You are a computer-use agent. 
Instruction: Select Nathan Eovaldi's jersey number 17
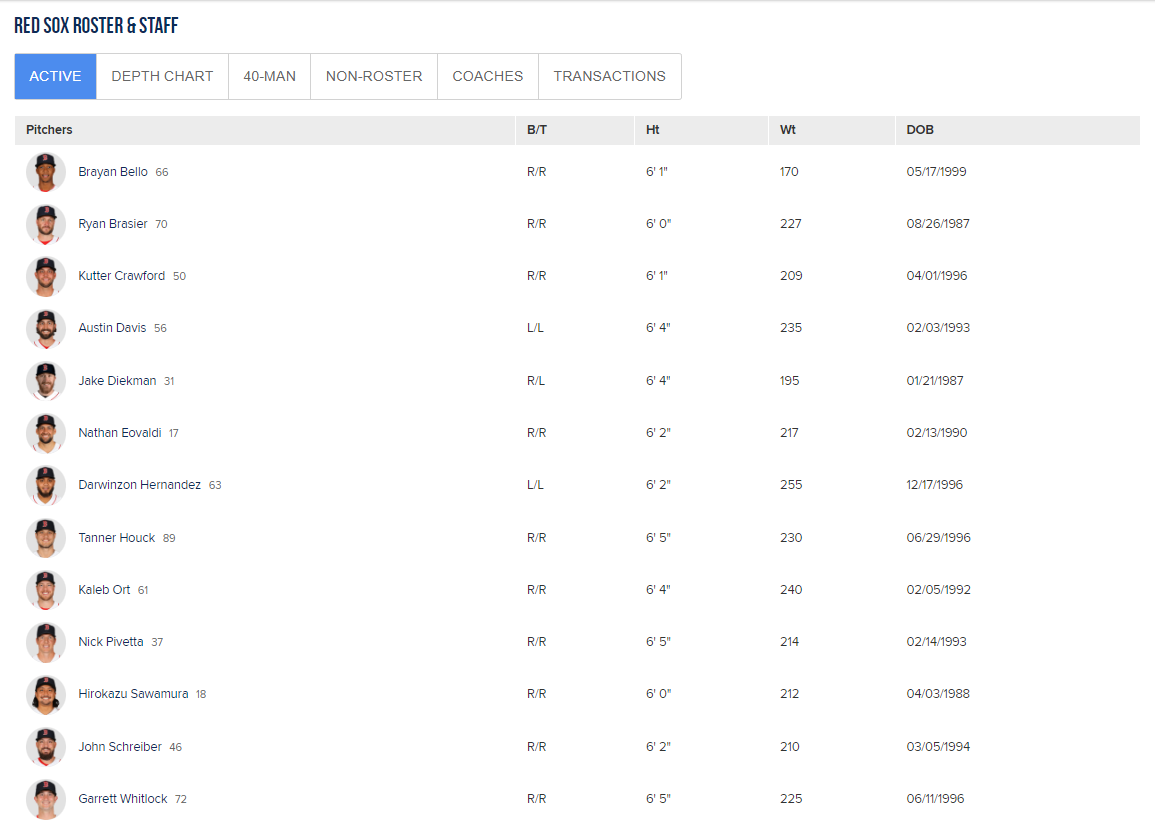[x=174, y=433]
